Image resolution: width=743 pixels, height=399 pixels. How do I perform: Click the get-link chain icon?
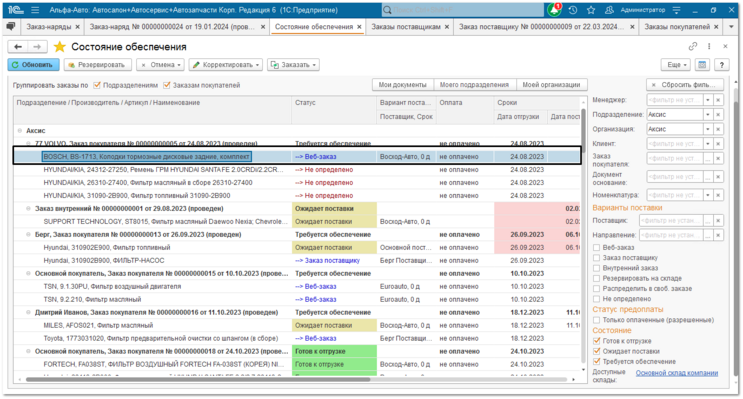(x=693, y=46)
